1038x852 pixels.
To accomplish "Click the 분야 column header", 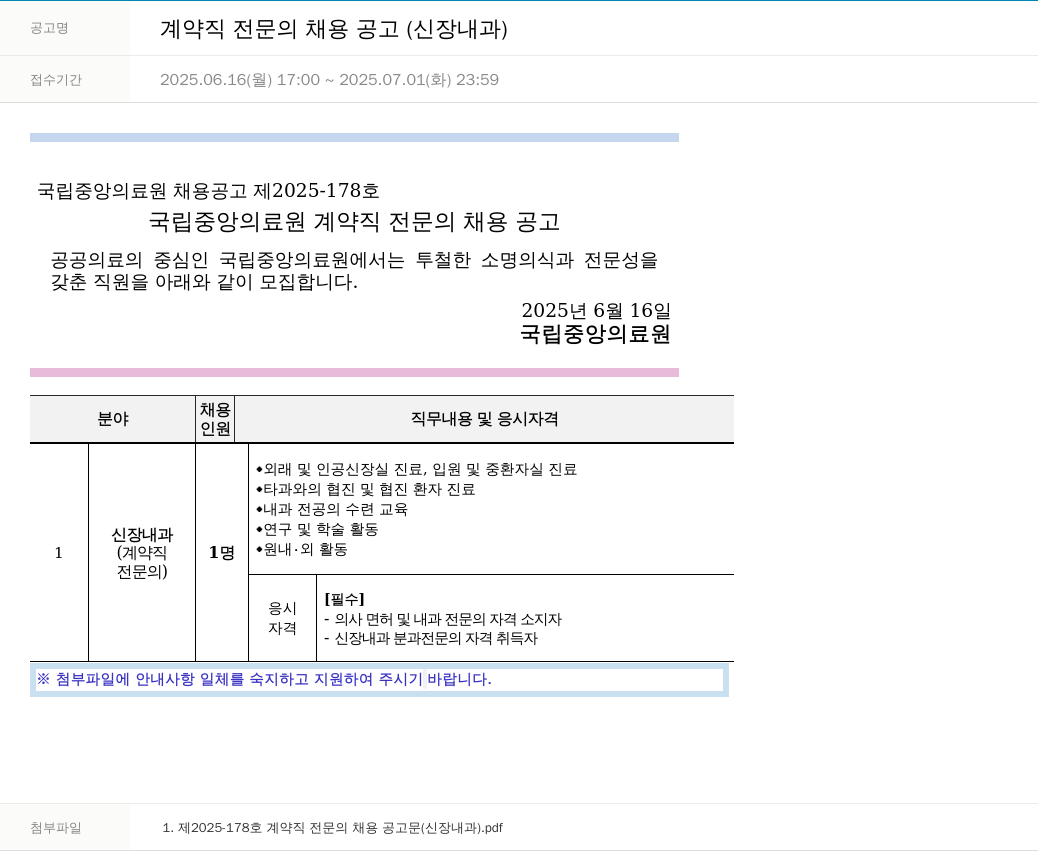I will tap(113, 419).
